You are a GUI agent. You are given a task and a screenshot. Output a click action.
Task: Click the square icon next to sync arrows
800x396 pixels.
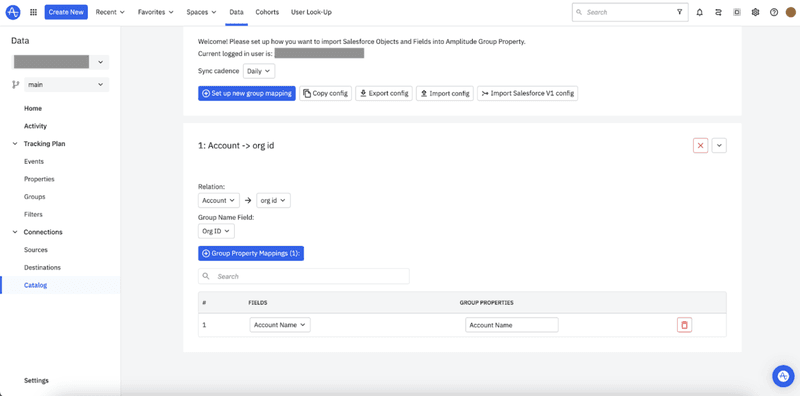[x=737, y=12]
